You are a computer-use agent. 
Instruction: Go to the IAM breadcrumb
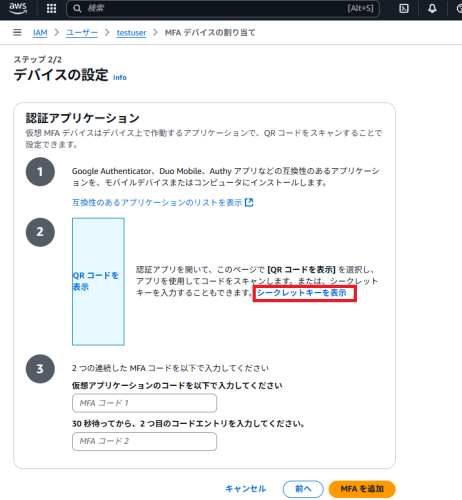point(40,33)
